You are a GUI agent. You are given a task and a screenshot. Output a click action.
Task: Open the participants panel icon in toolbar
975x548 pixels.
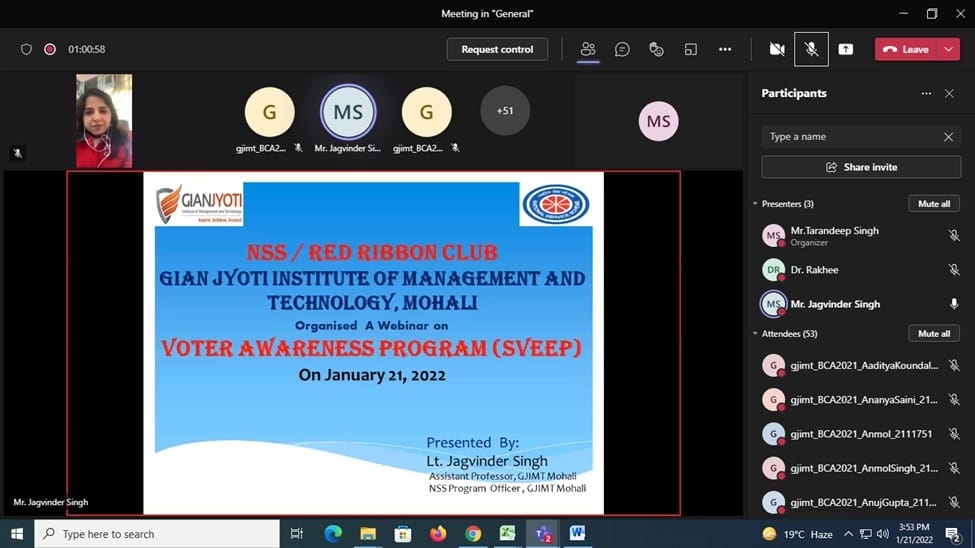tap(588, 49)
